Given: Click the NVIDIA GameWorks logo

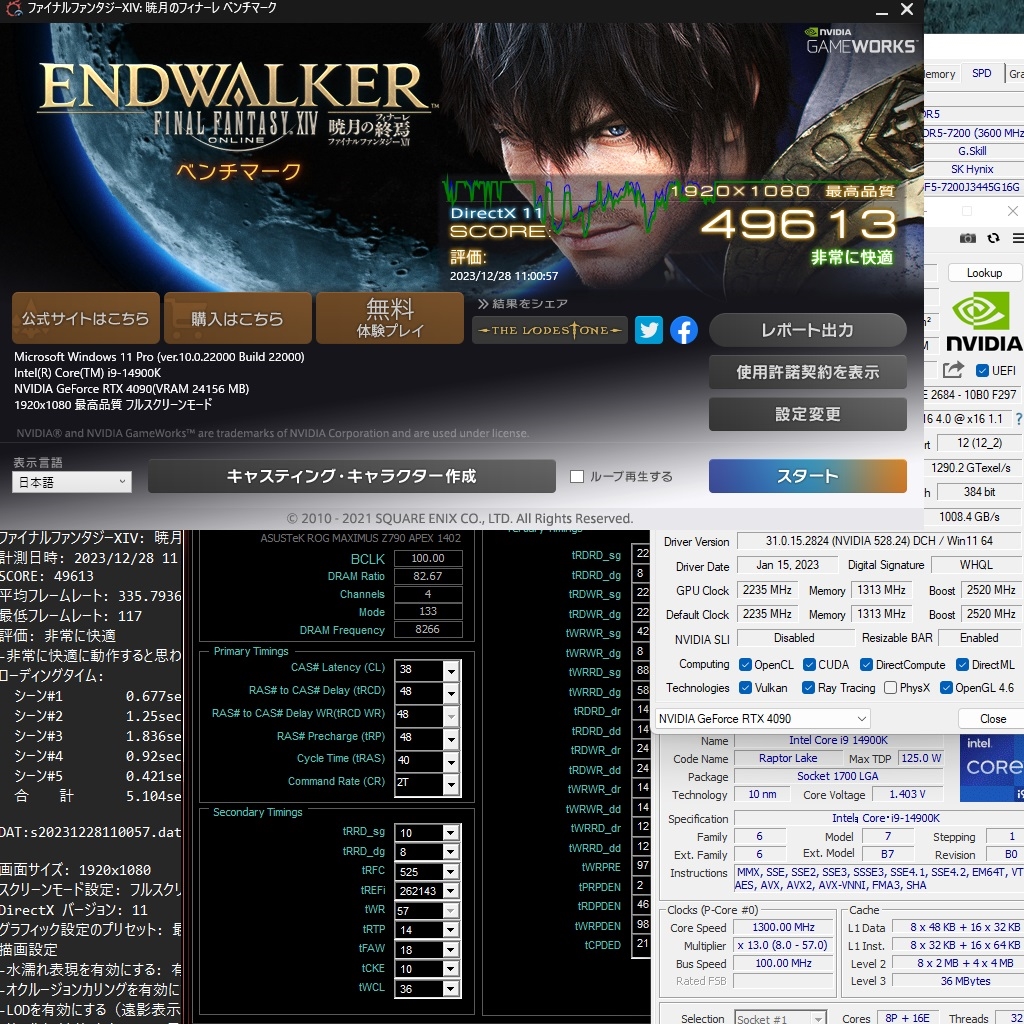Looking at the screenshot, I should (861, 41).
